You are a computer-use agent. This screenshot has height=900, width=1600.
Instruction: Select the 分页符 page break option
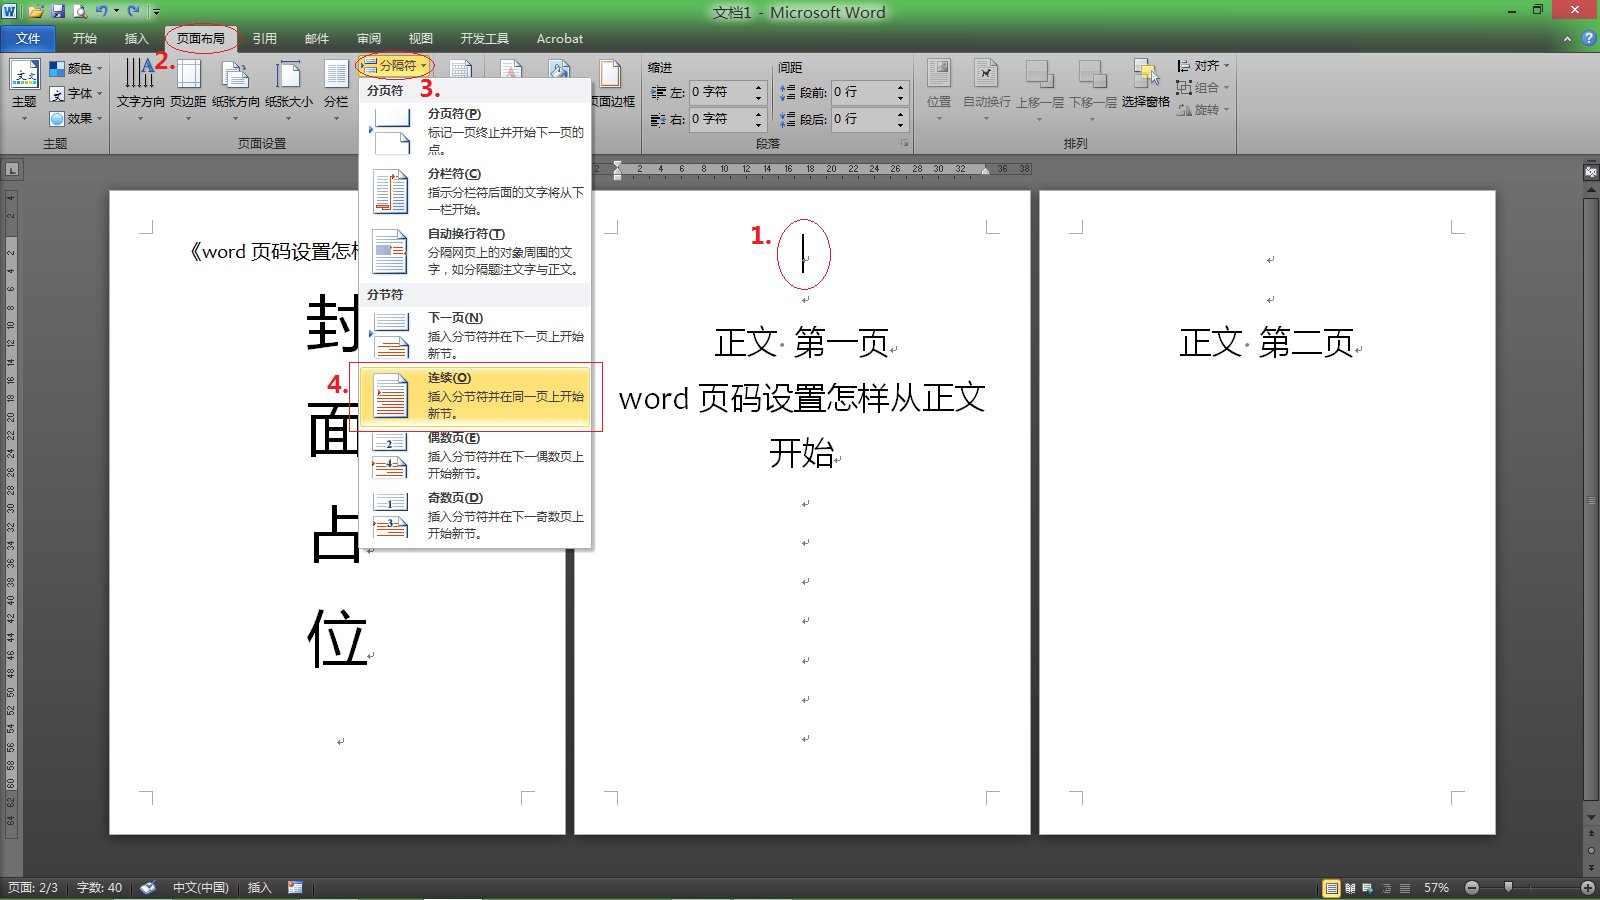coord(470,127)
